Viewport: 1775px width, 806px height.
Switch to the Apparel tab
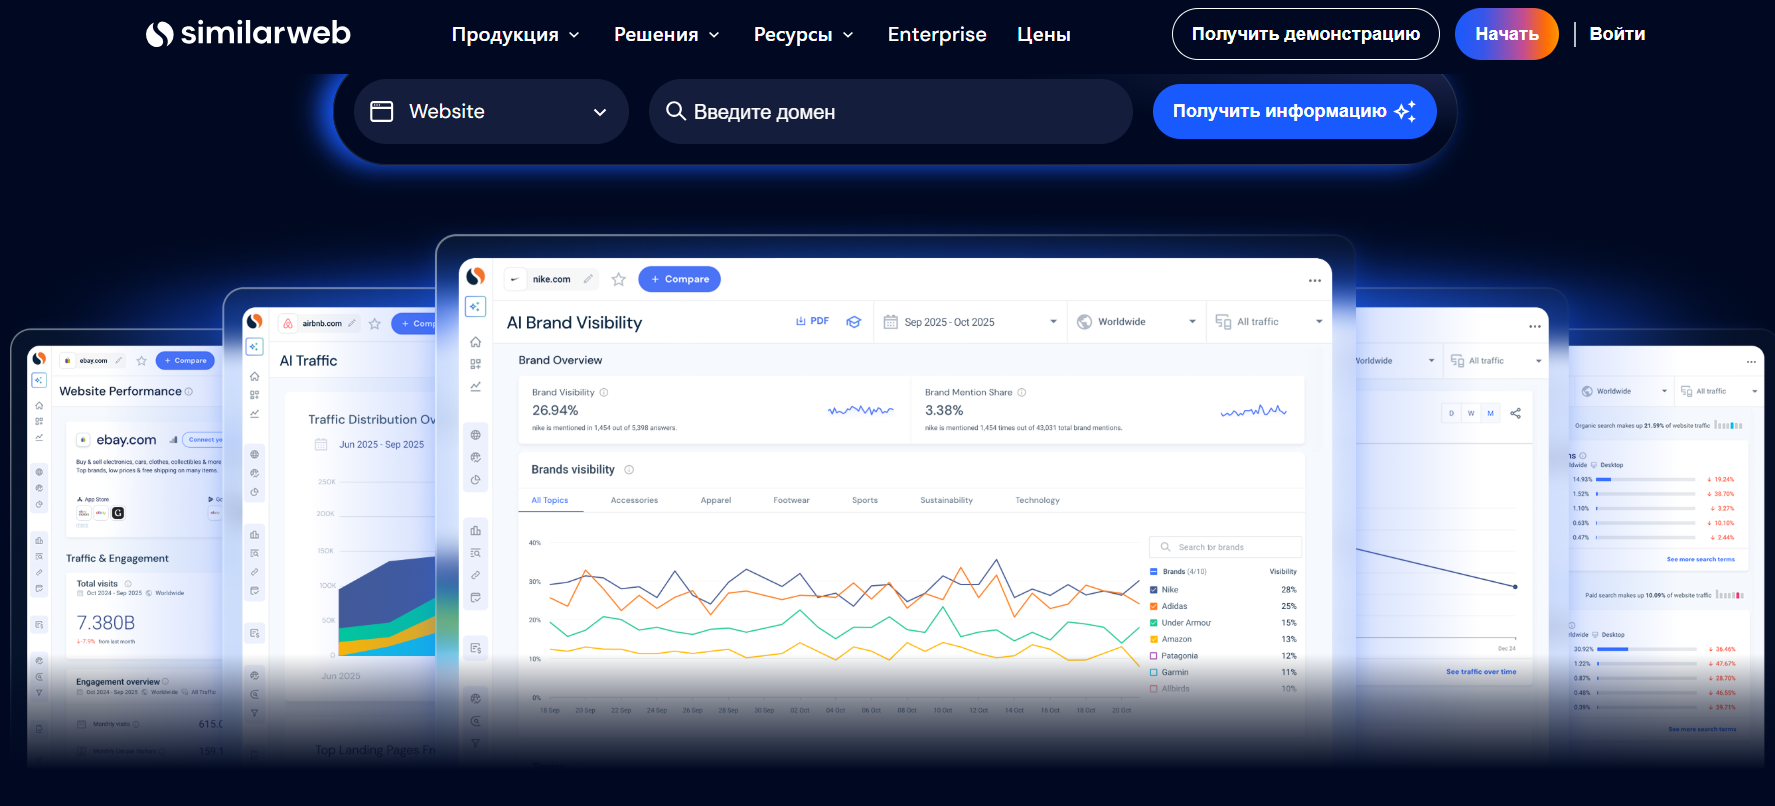click(x=716, y=500)
